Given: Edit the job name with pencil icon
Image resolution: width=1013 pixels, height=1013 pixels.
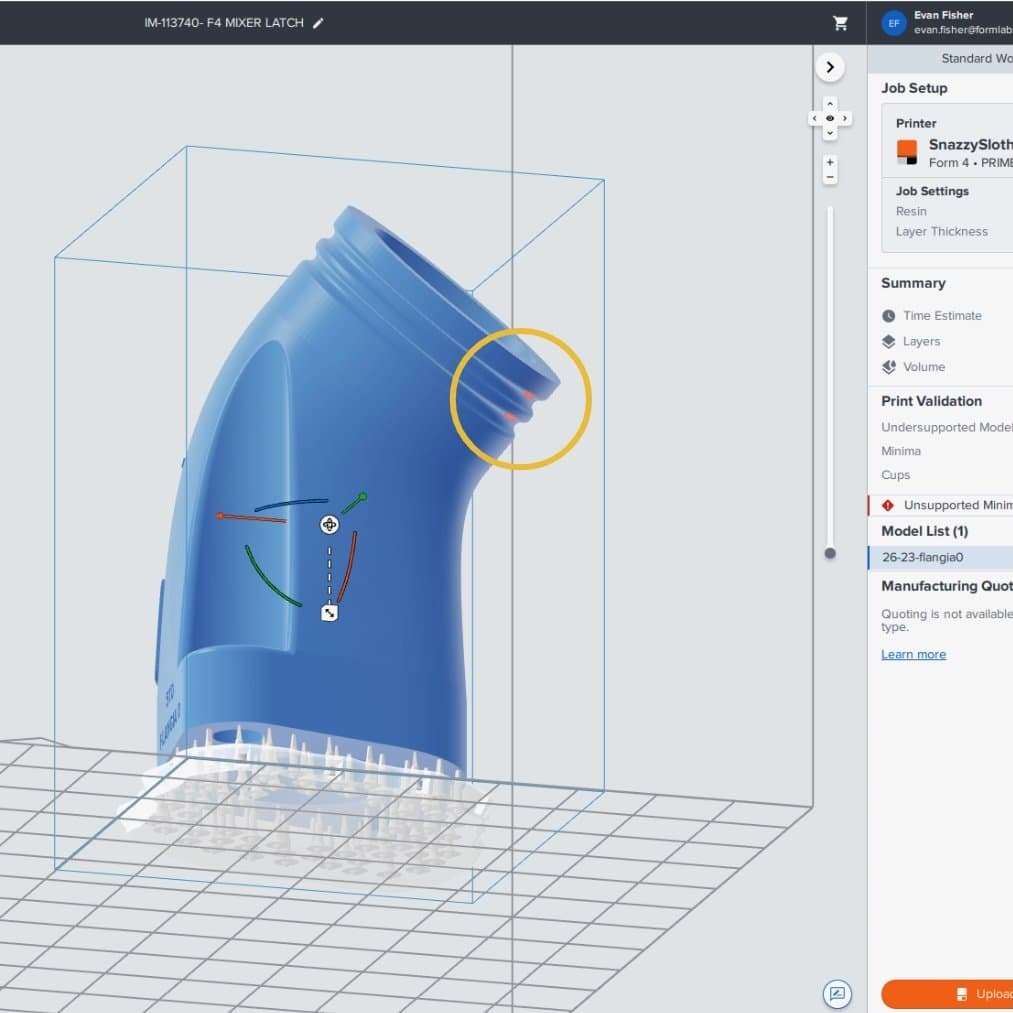Looking at the screenshot, I should pyautogui.click(x=319, y=23).
